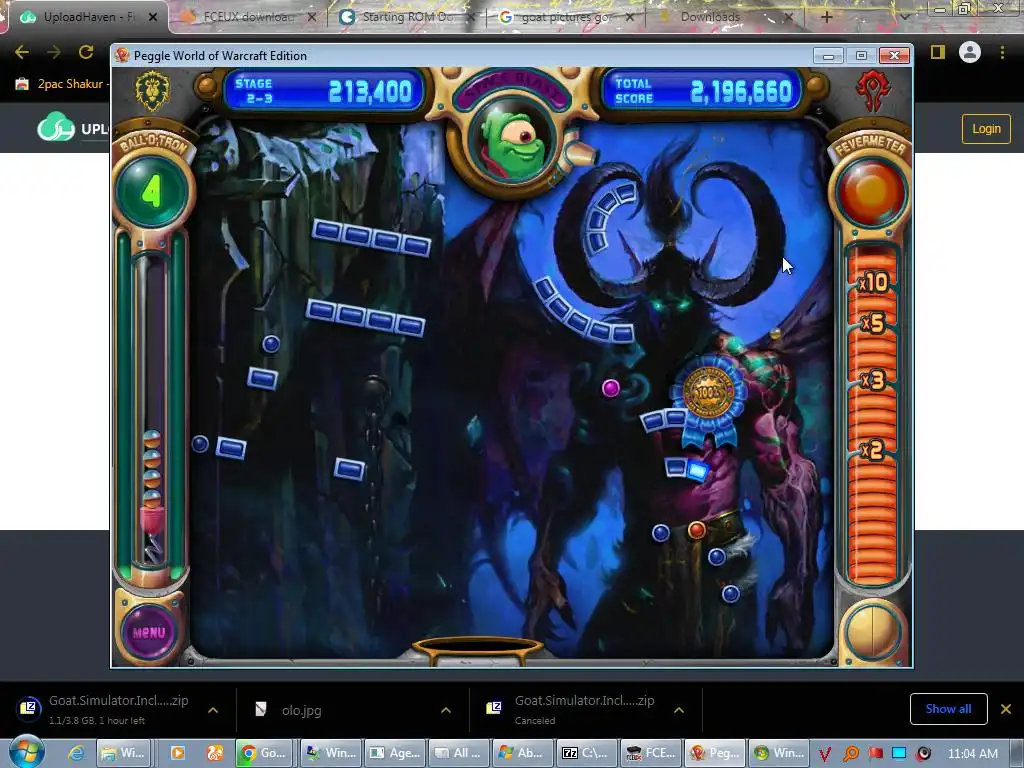Expand options for olo.jpg download

[446, 710]
